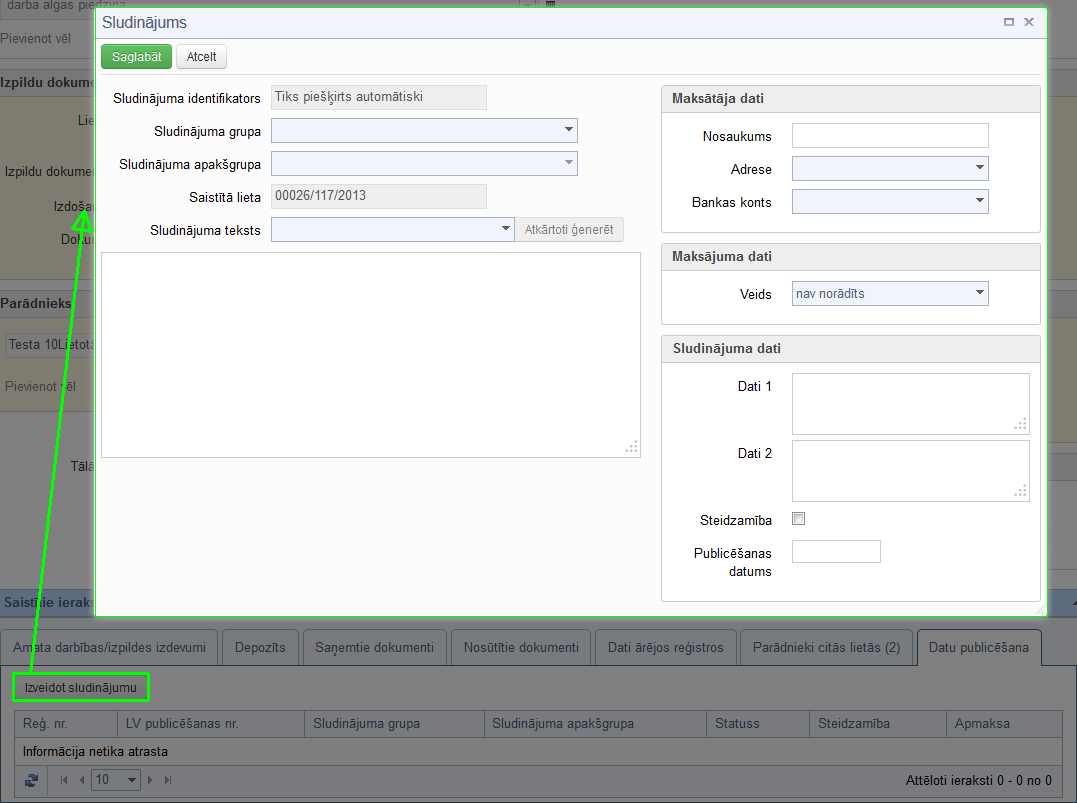The height and width of the screenshot is (803, 1077).
Task: Expand the Sludinājuma teksts dropdown
Action: pyautogui.click(x=506, y=229)
